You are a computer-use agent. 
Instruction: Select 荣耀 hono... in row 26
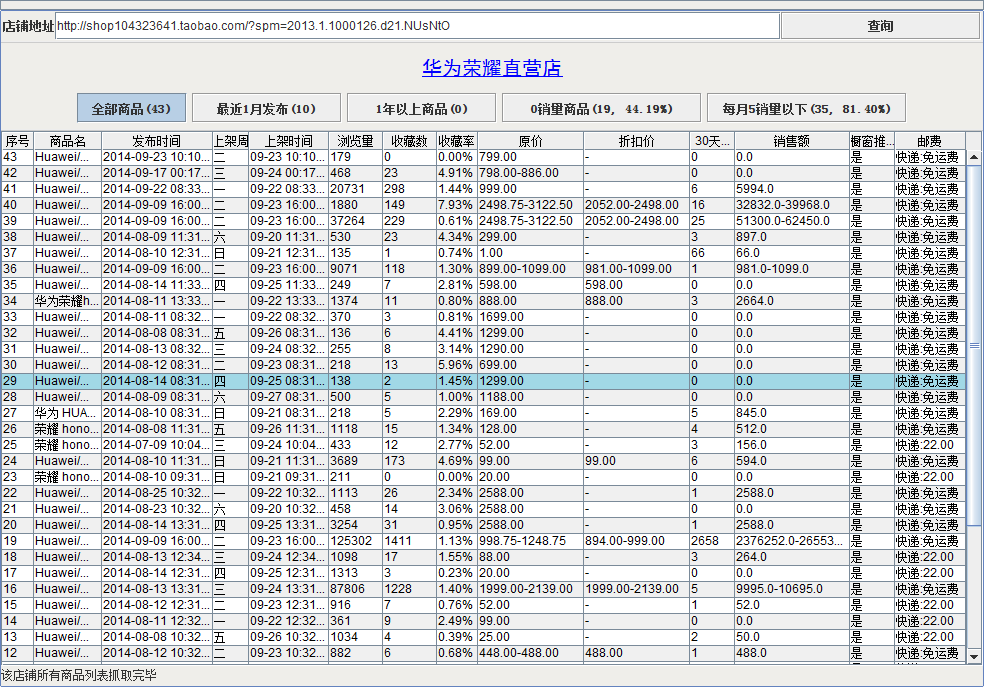pyautogui.click(x=67, y=429)
